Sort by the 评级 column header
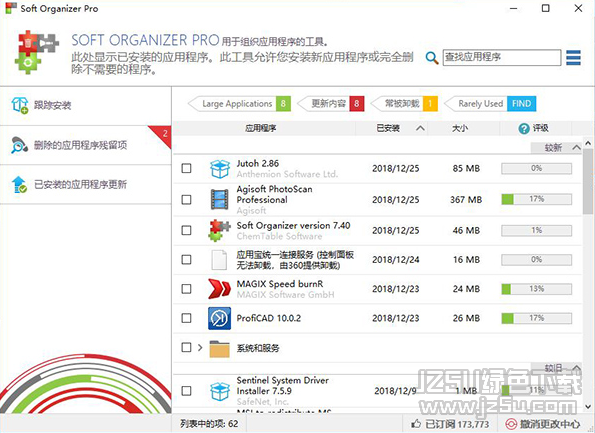The image size is (595, 433). [535, 128]
